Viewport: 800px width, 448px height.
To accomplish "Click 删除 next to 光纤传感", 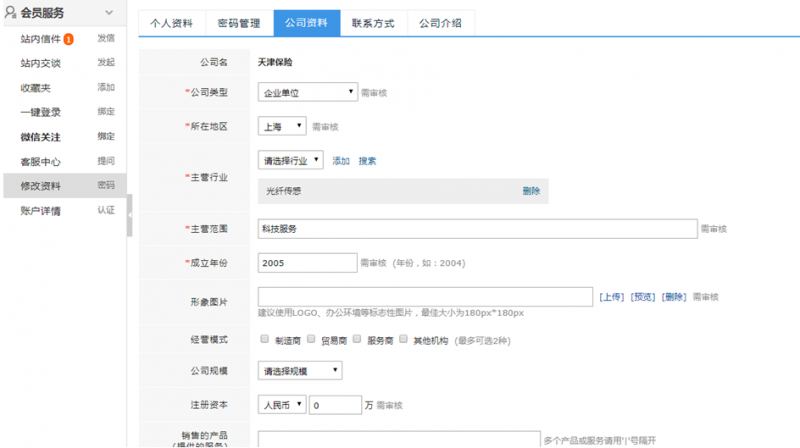I will click(530, 191).
